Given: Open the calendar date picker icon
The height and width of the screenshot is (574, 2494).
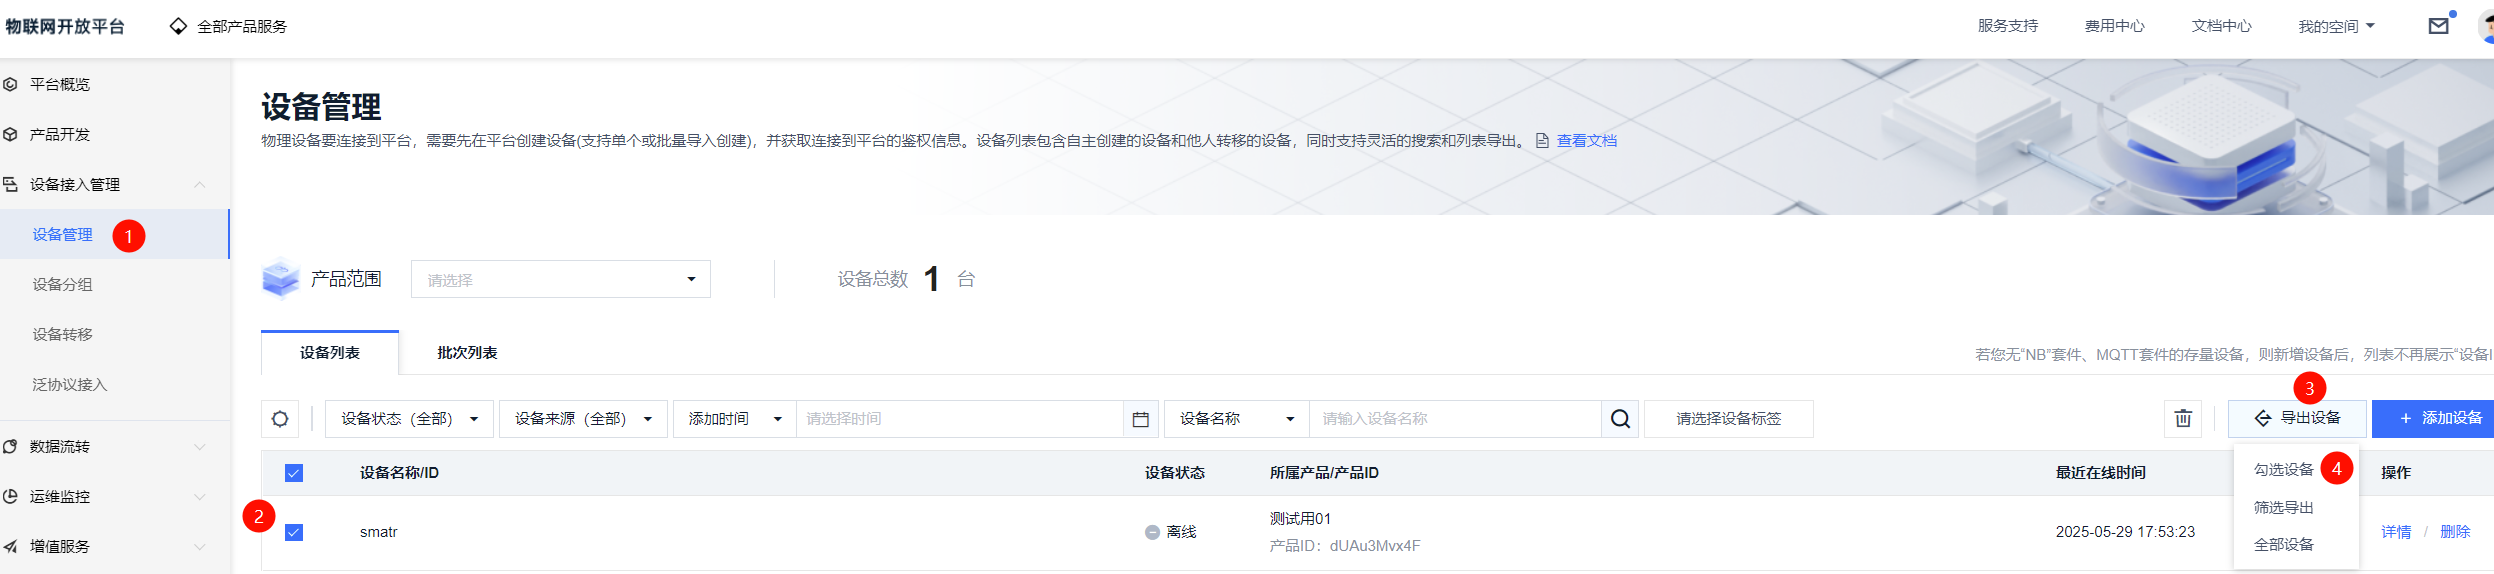Looking at the screenshot, I should tap(1140, 419).
